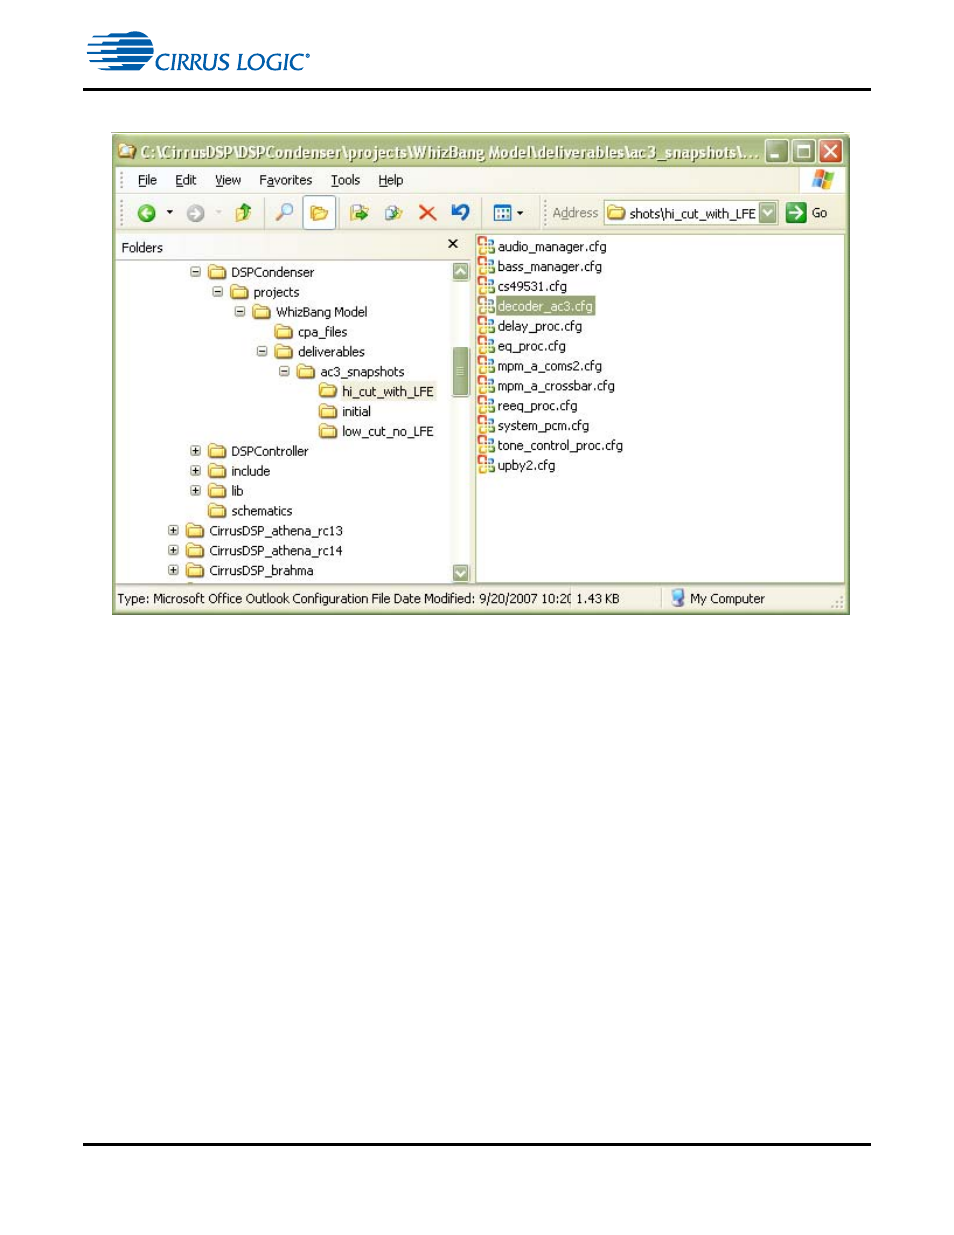Open the Help menu
The height and width of the screenshot is (1235, 954).
(x=391, y=180)
